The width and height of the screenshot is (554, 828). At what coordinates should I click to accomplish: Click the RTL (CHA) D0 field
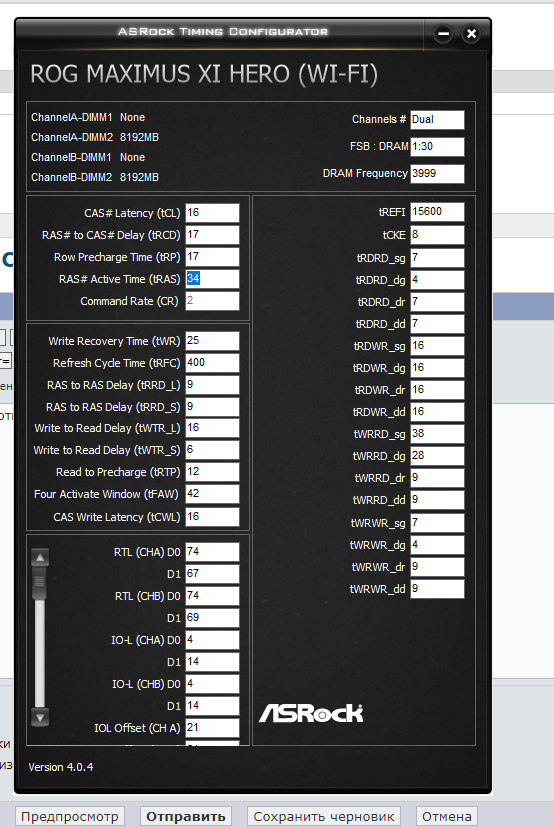[x=212, y=552]
